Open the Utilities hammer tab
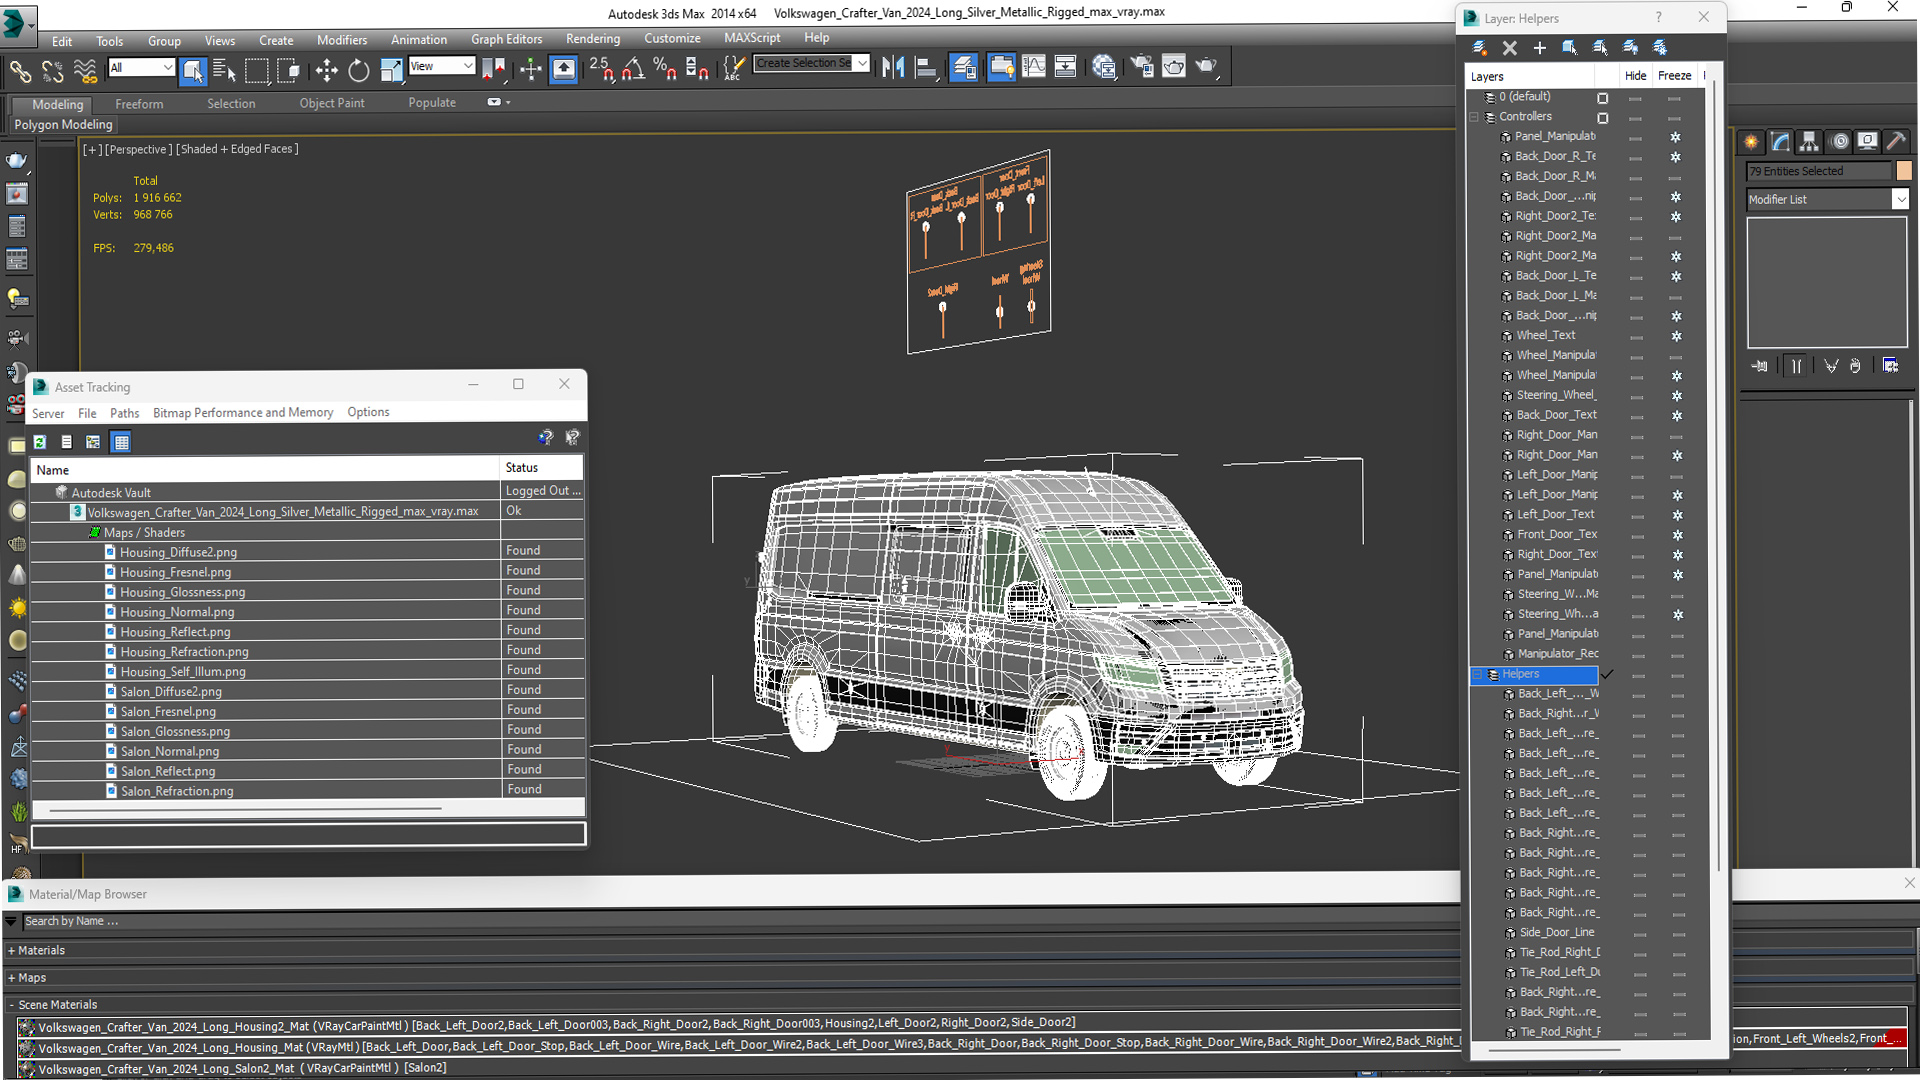The image size is (1920, 1080). point(1895,141)
